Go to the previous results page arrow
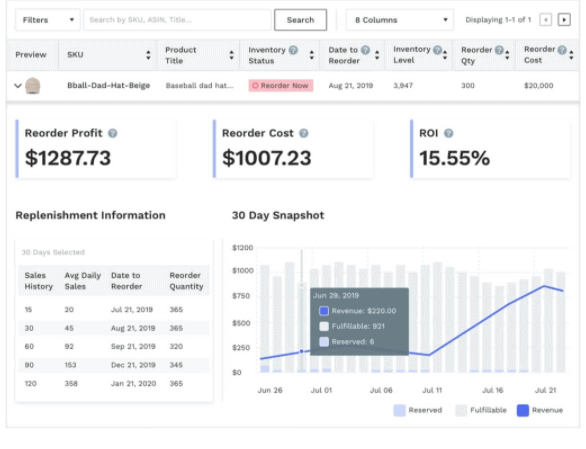586x449 pixels. (x=546, y=19)
